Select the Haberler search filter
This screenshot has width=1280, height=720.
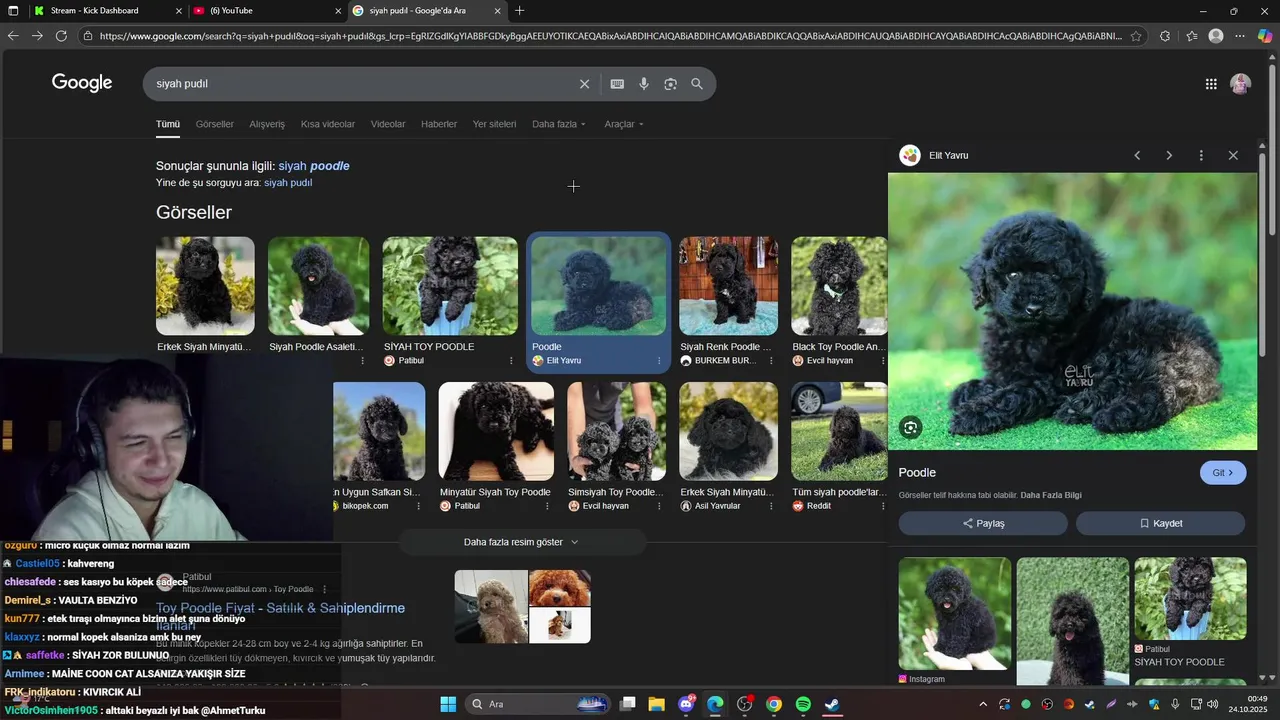439,124
